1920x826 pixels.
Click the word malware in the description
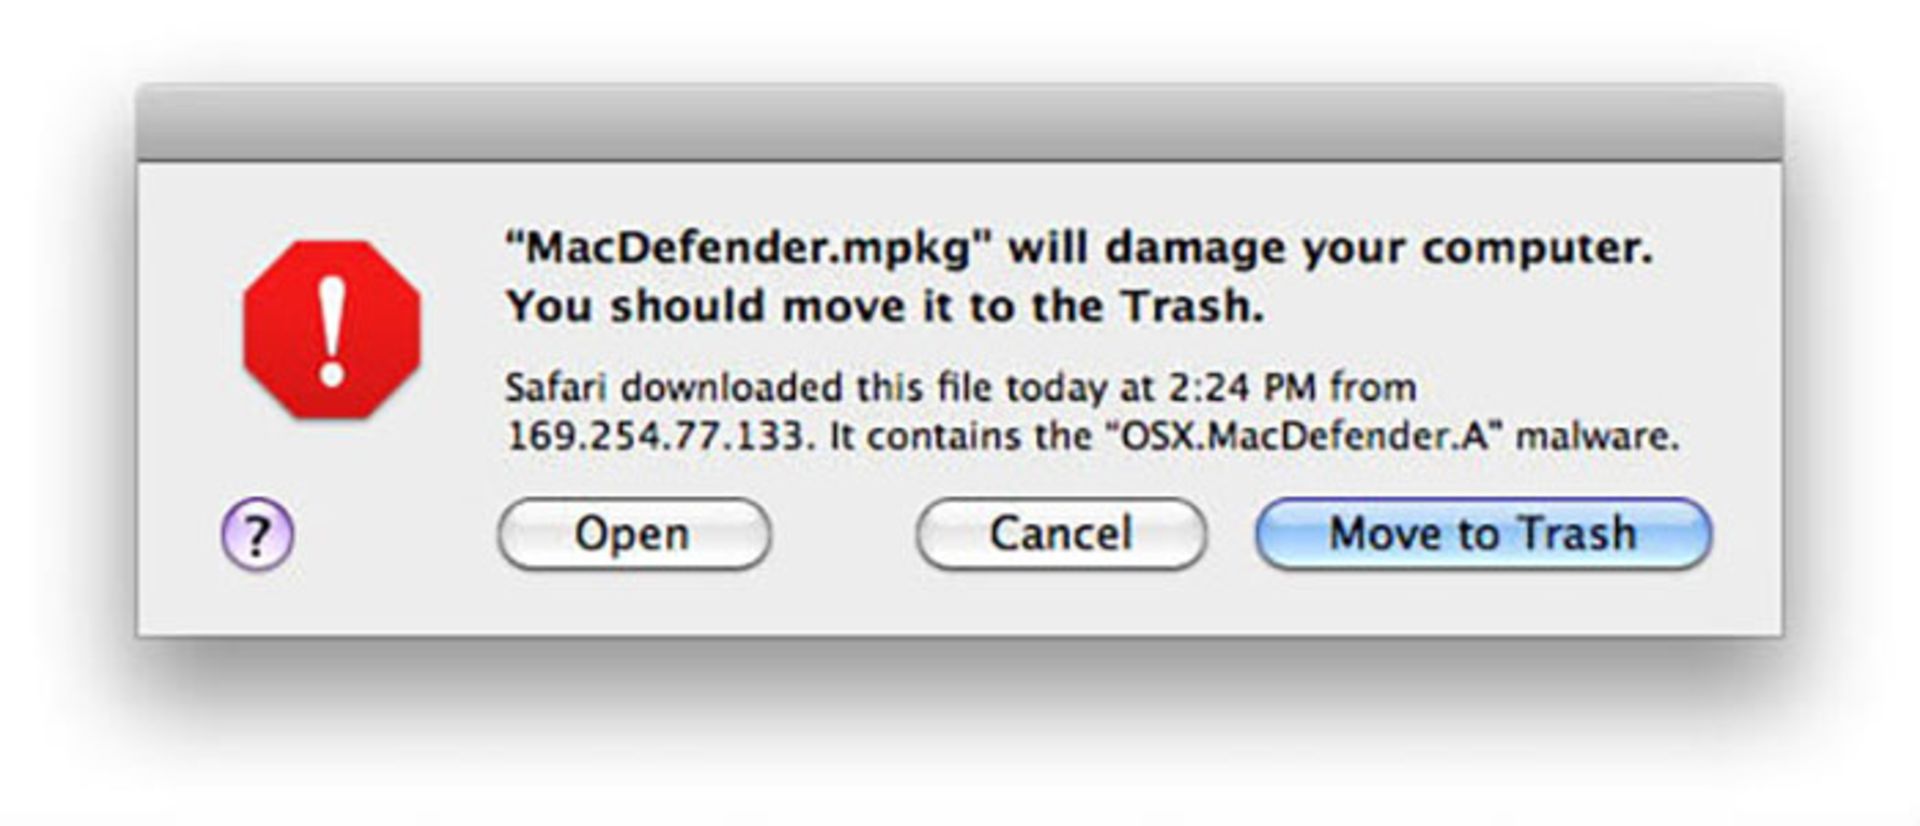pos(1597,437)
